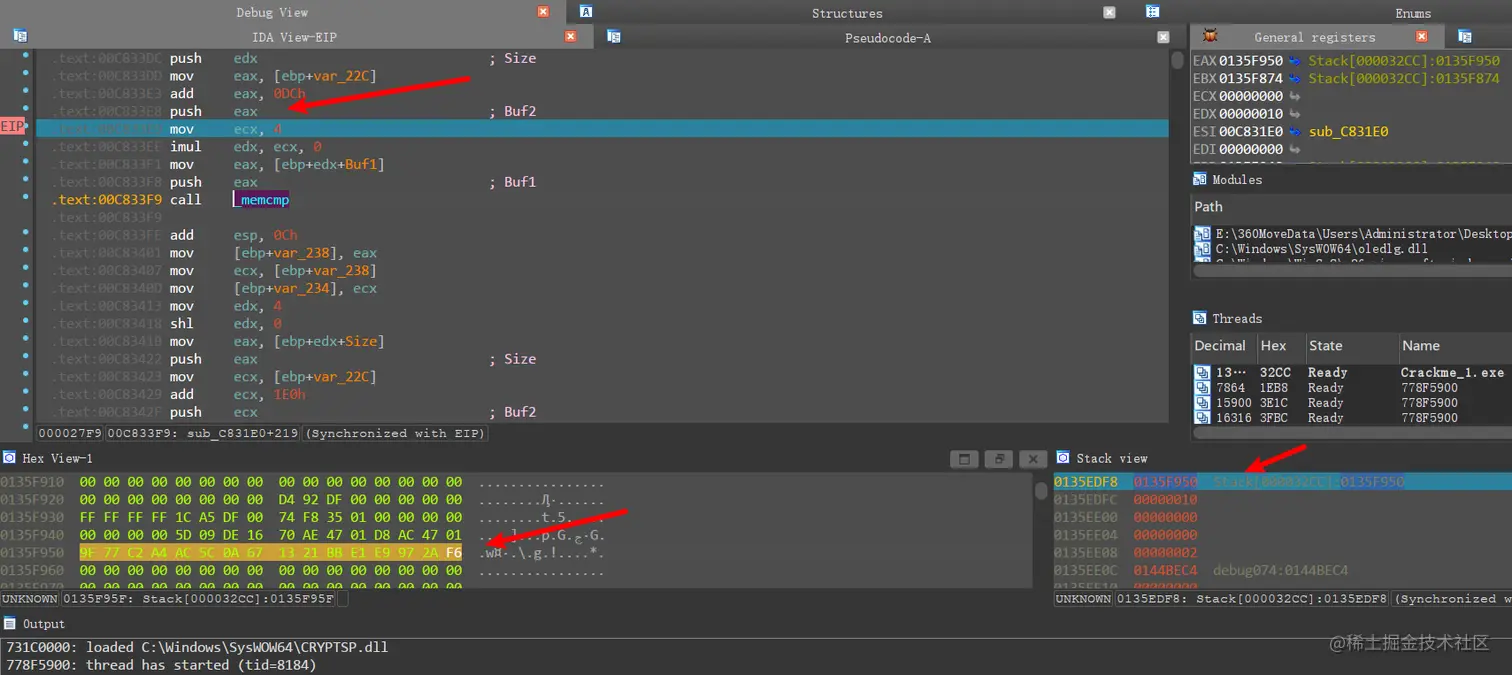Click the Pseudocode-A tab icon

[x=614, y=37]
